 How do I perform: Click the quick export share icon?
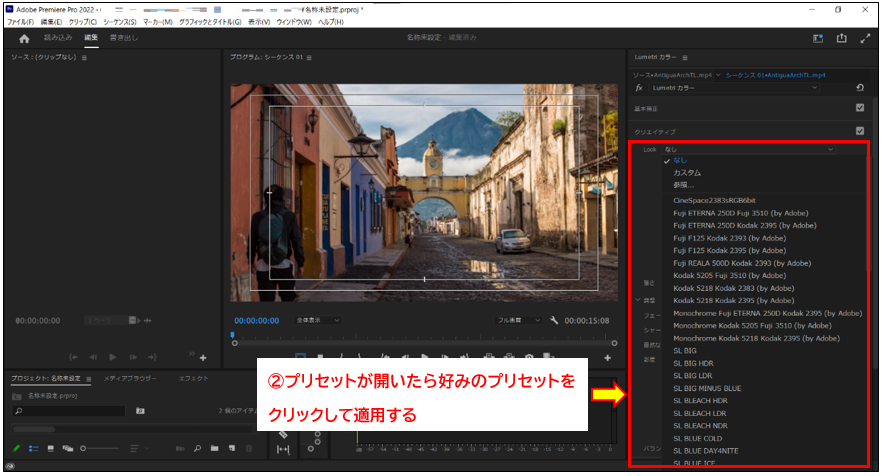point(842,38)
